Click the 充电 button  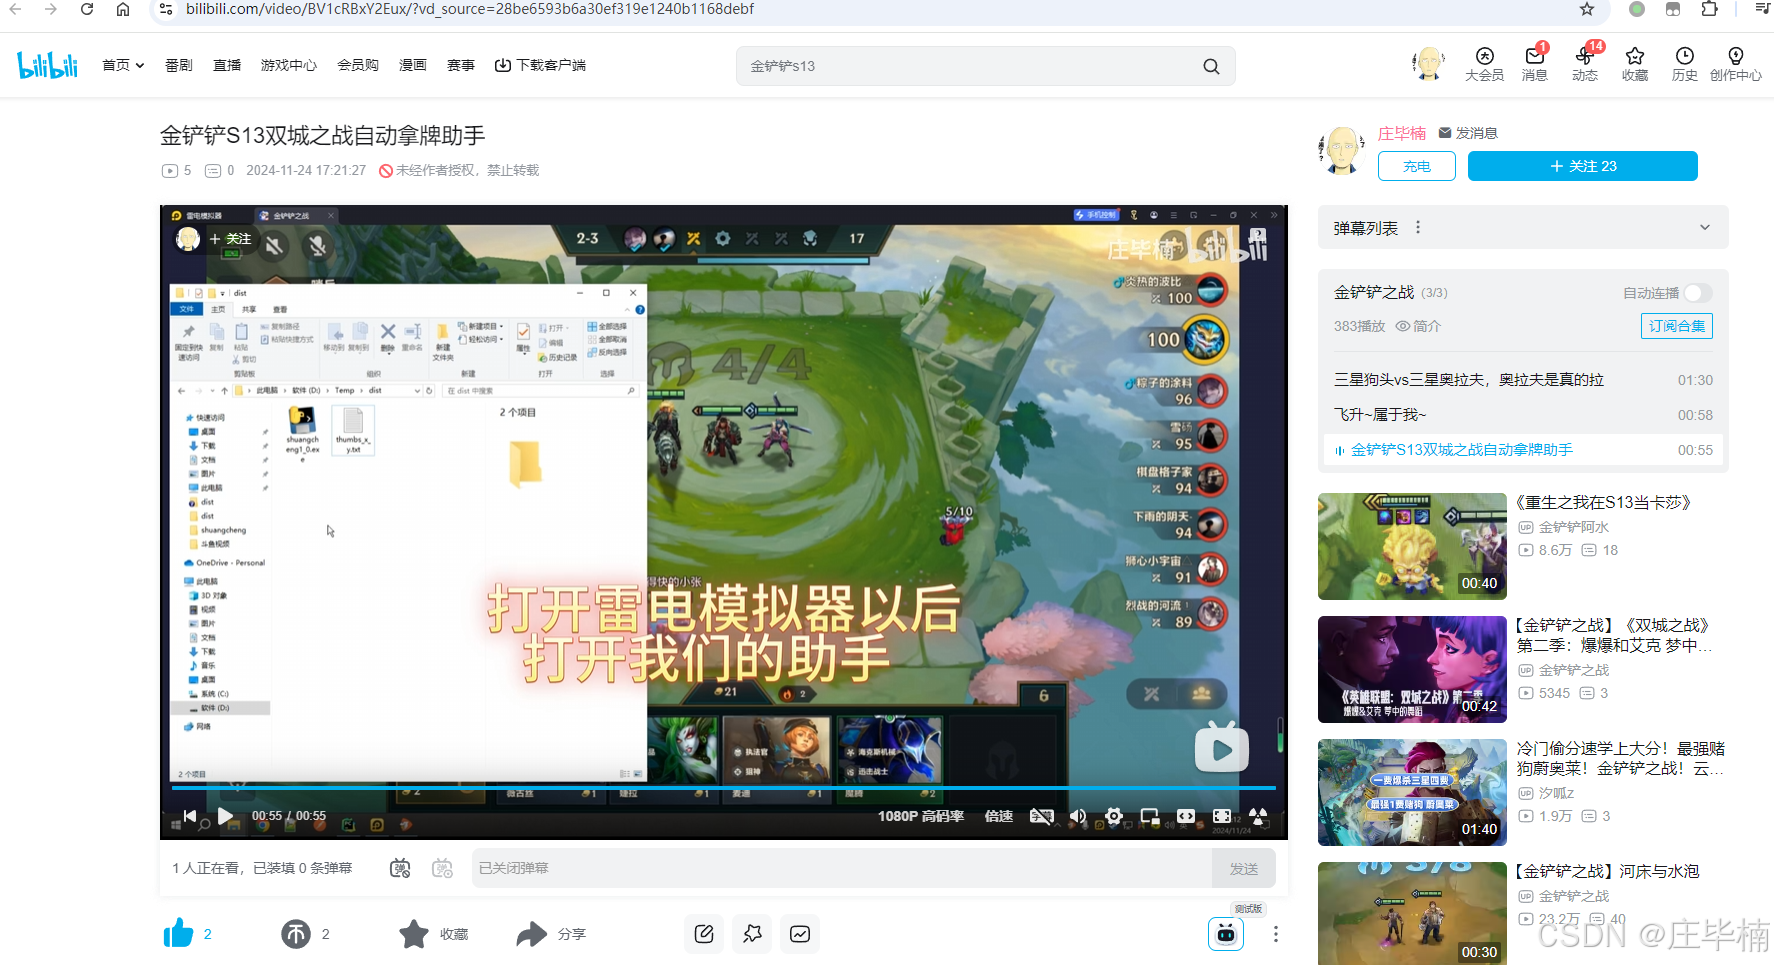tap(1416, 166)
